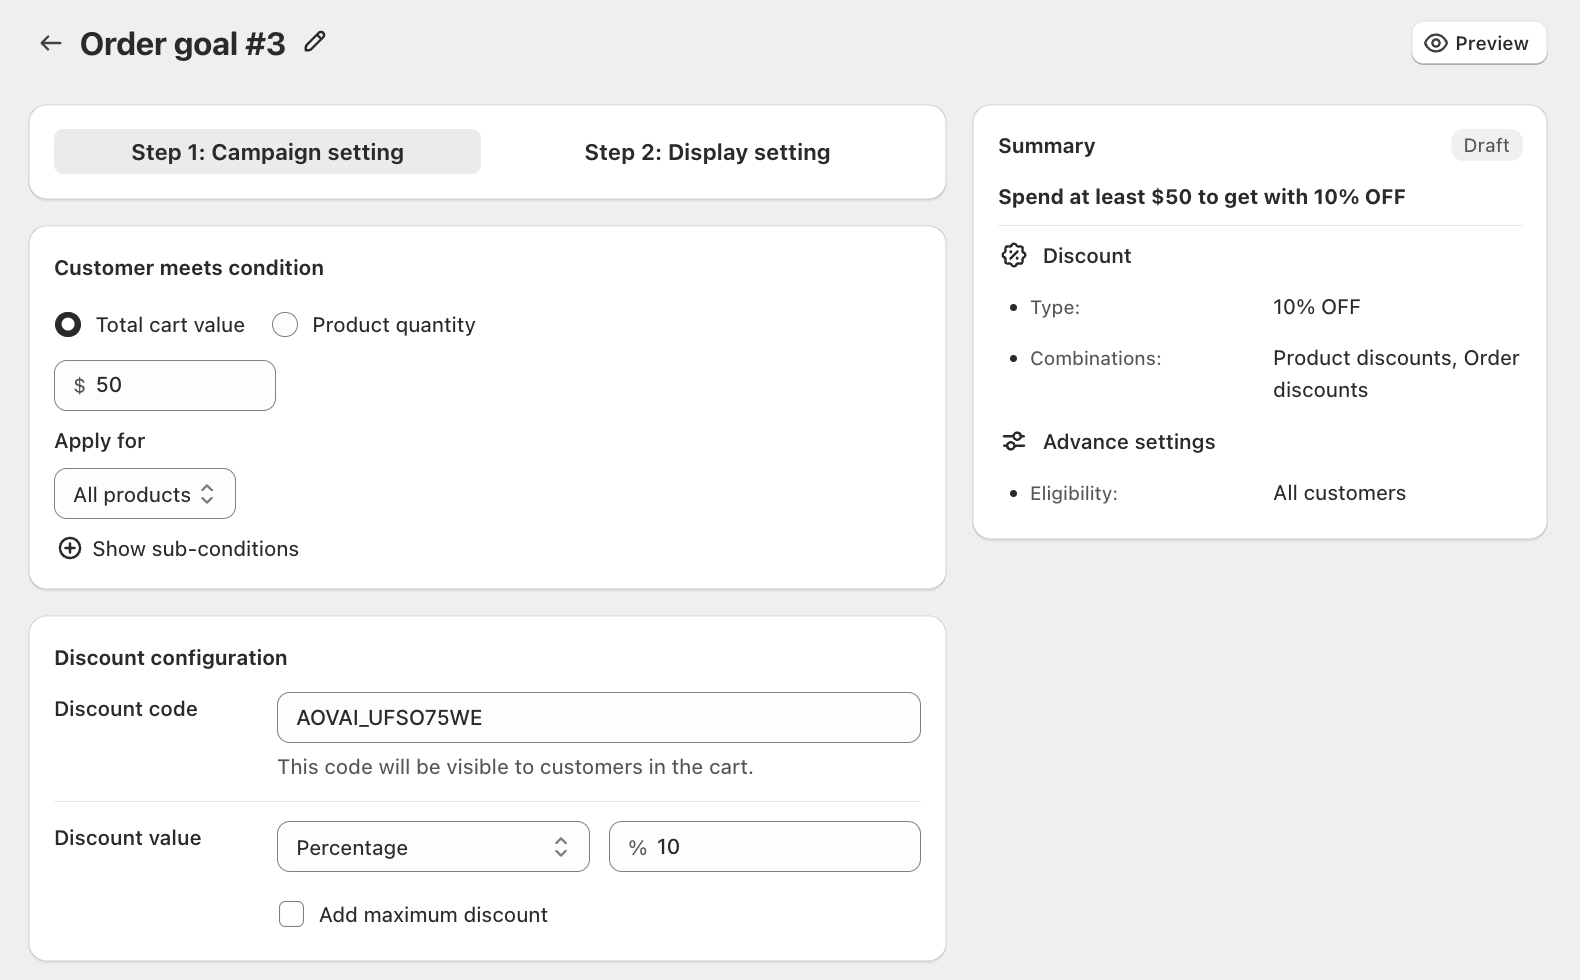Click the plus circle icon beside Show sub-conditions
Screen dimensions: 1580x980
[70, 548]
